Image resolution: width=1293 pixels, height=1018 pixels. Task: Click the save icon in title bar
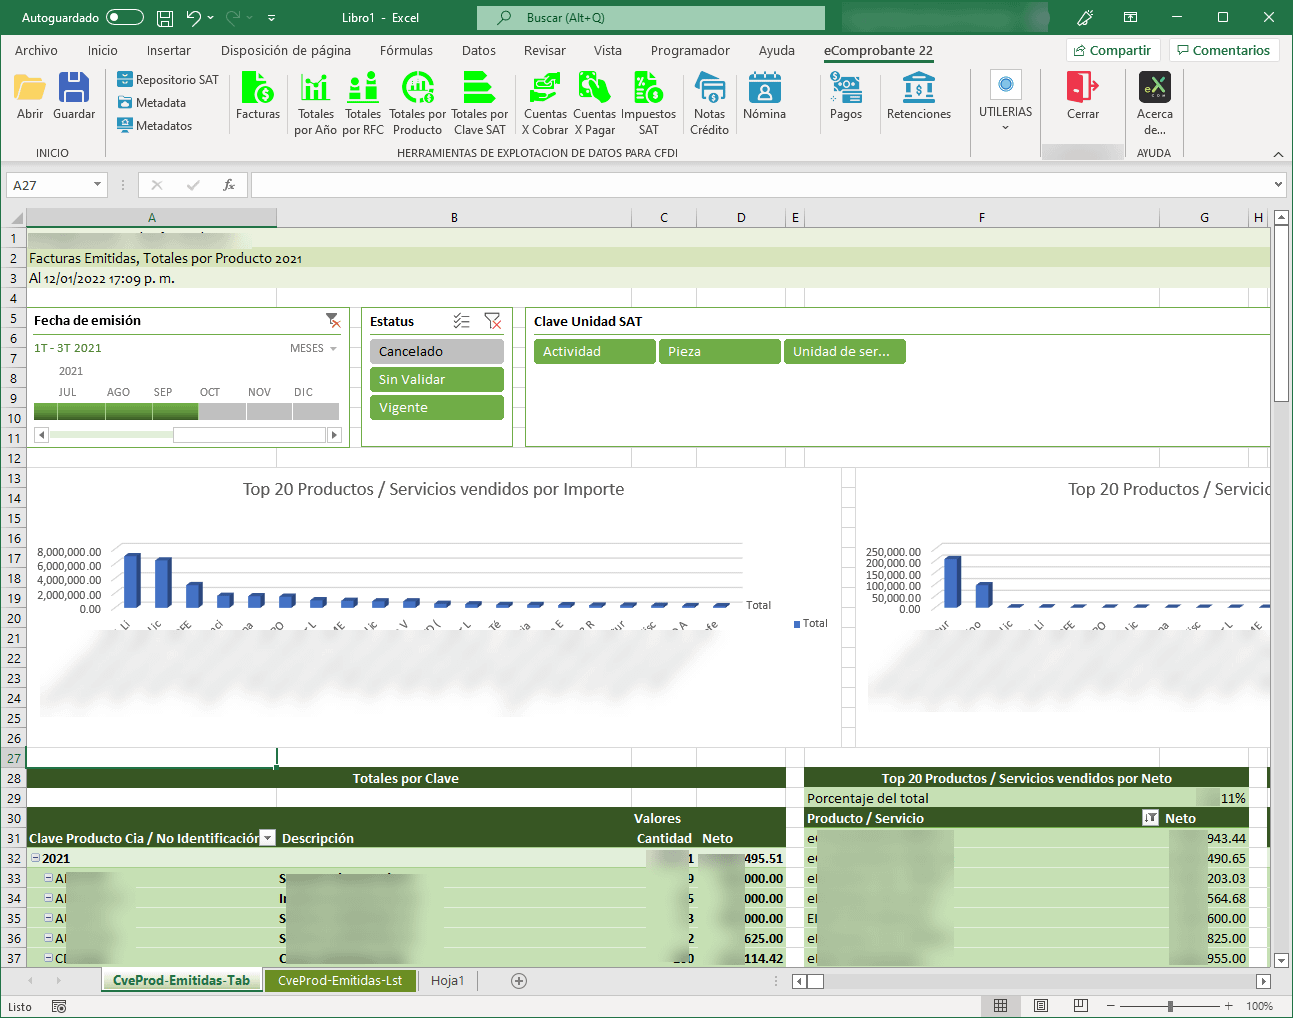click(165, 18)
